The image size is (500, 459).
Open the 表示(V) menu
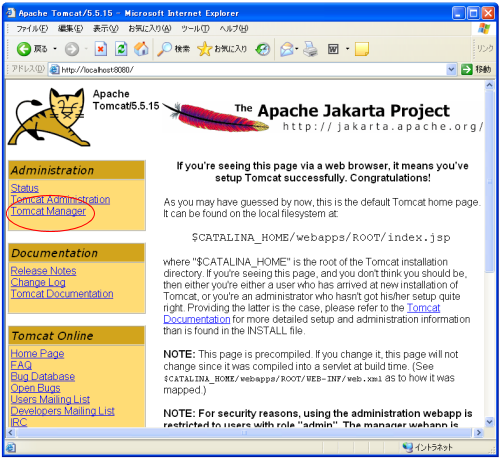pyautogui.click(x=106, y=29)
